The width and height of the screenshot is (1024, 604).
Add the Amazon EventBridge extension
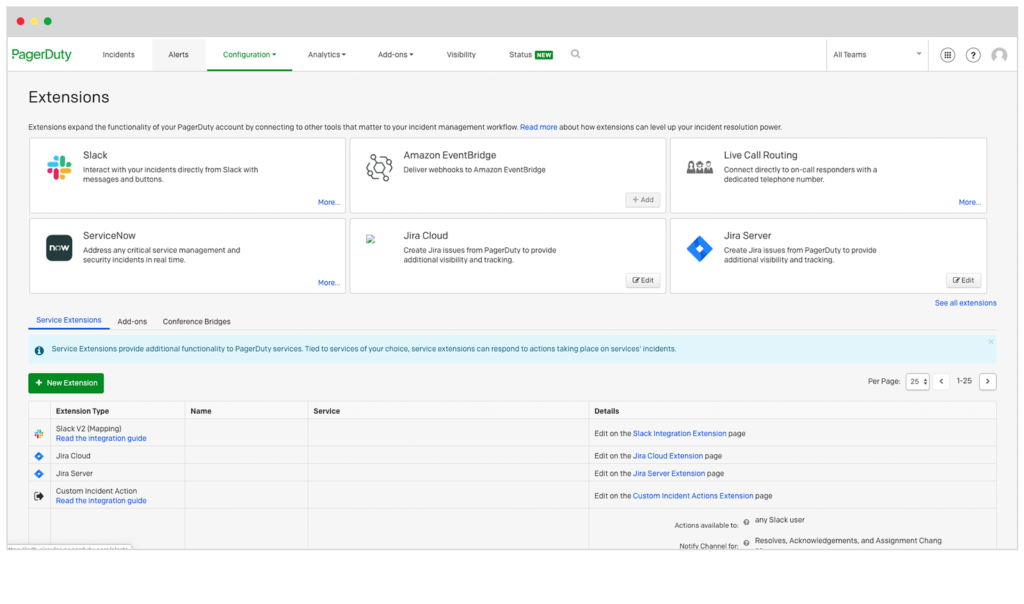tap(643, 200)
